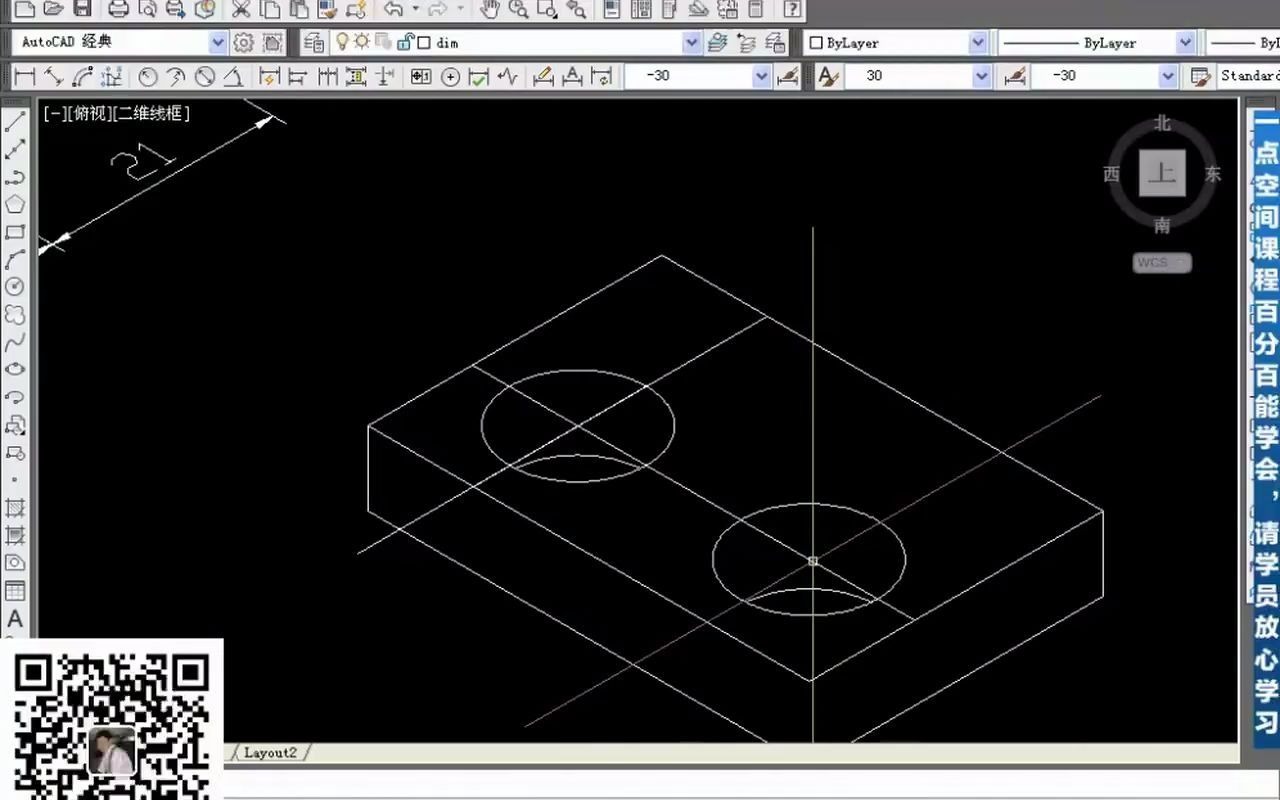The height and width of the screenshot is (800, 1280).
Task: Select the Rectangle draw tool
Action: click(15, 232)
